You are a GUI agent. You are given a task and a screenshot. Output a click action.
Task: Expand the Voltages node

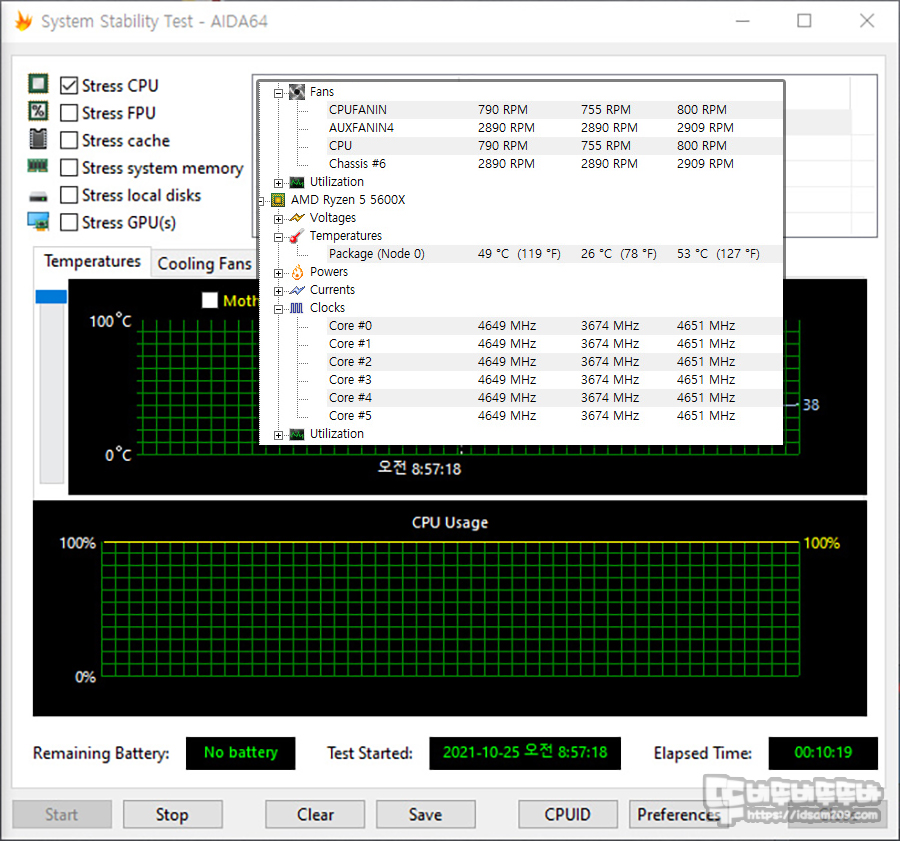tap(278, 219)
